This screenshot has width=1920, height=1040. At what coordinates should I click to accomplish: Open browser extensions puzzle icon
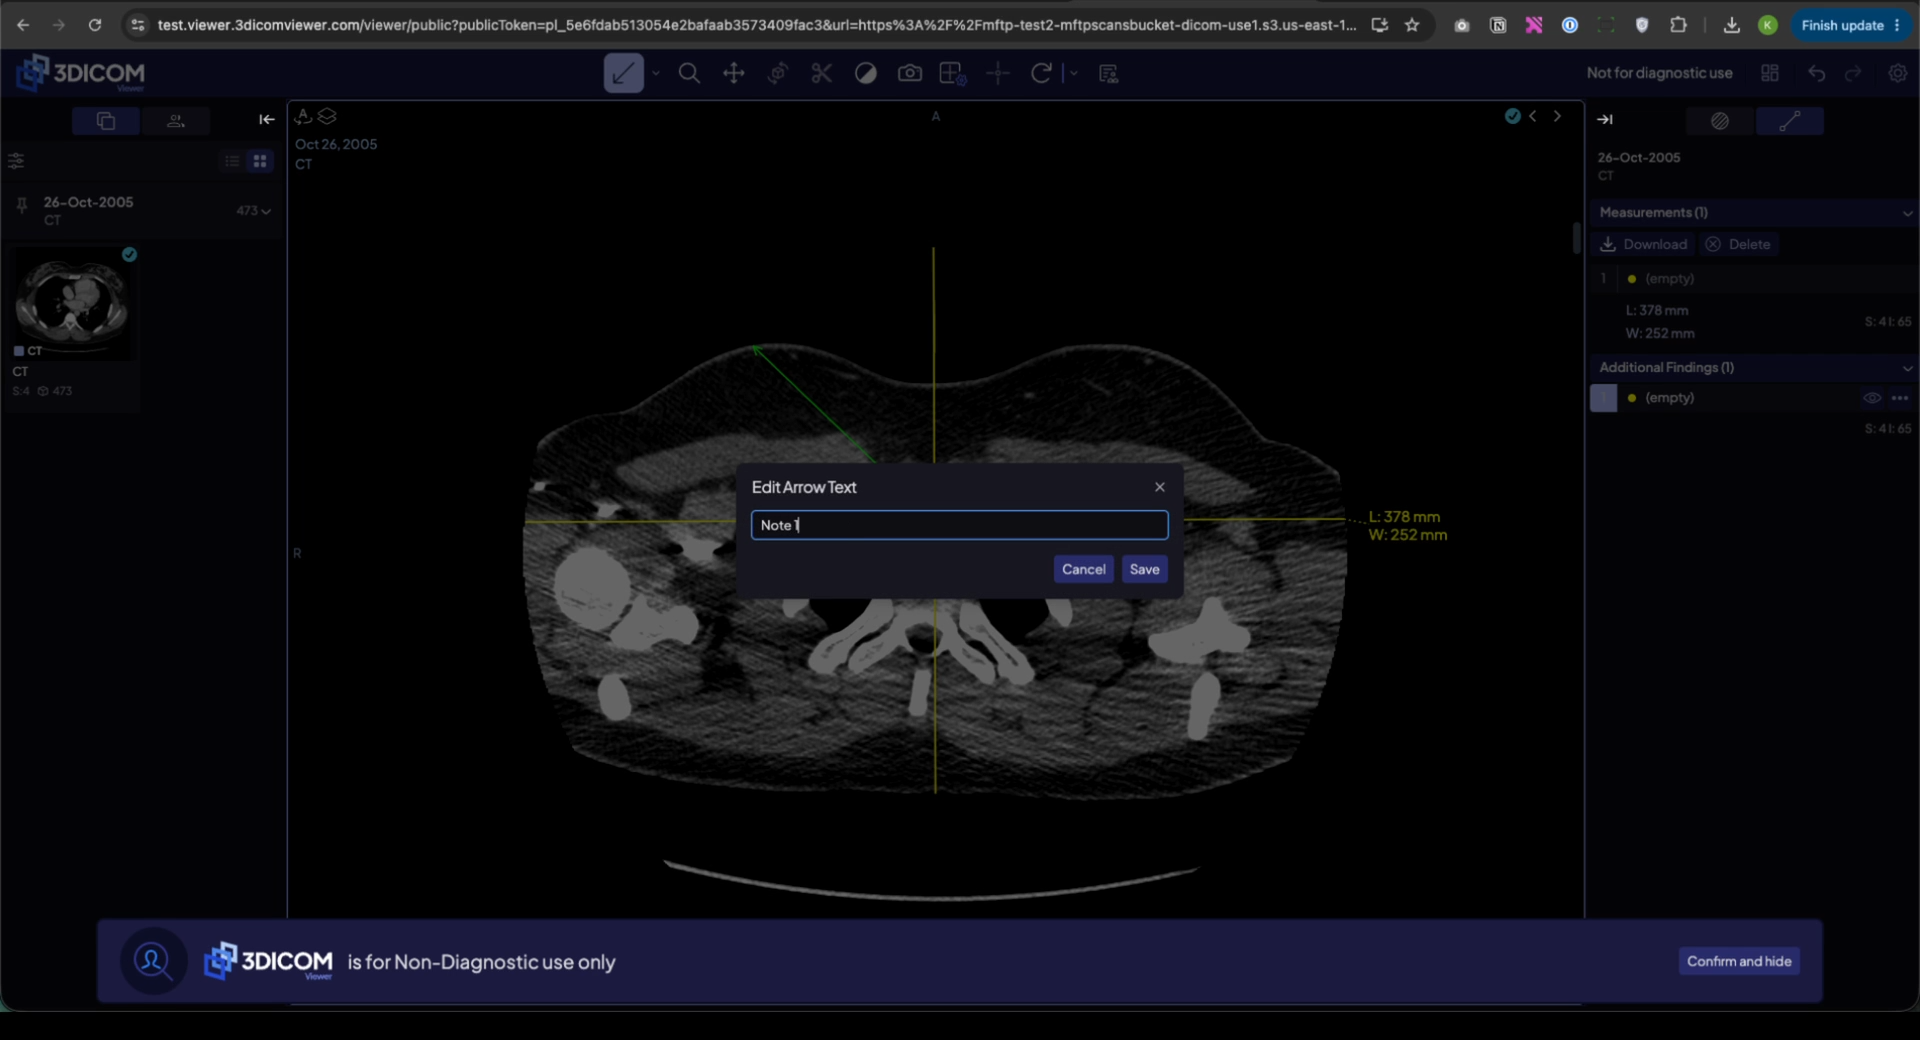pos(1678,25)
